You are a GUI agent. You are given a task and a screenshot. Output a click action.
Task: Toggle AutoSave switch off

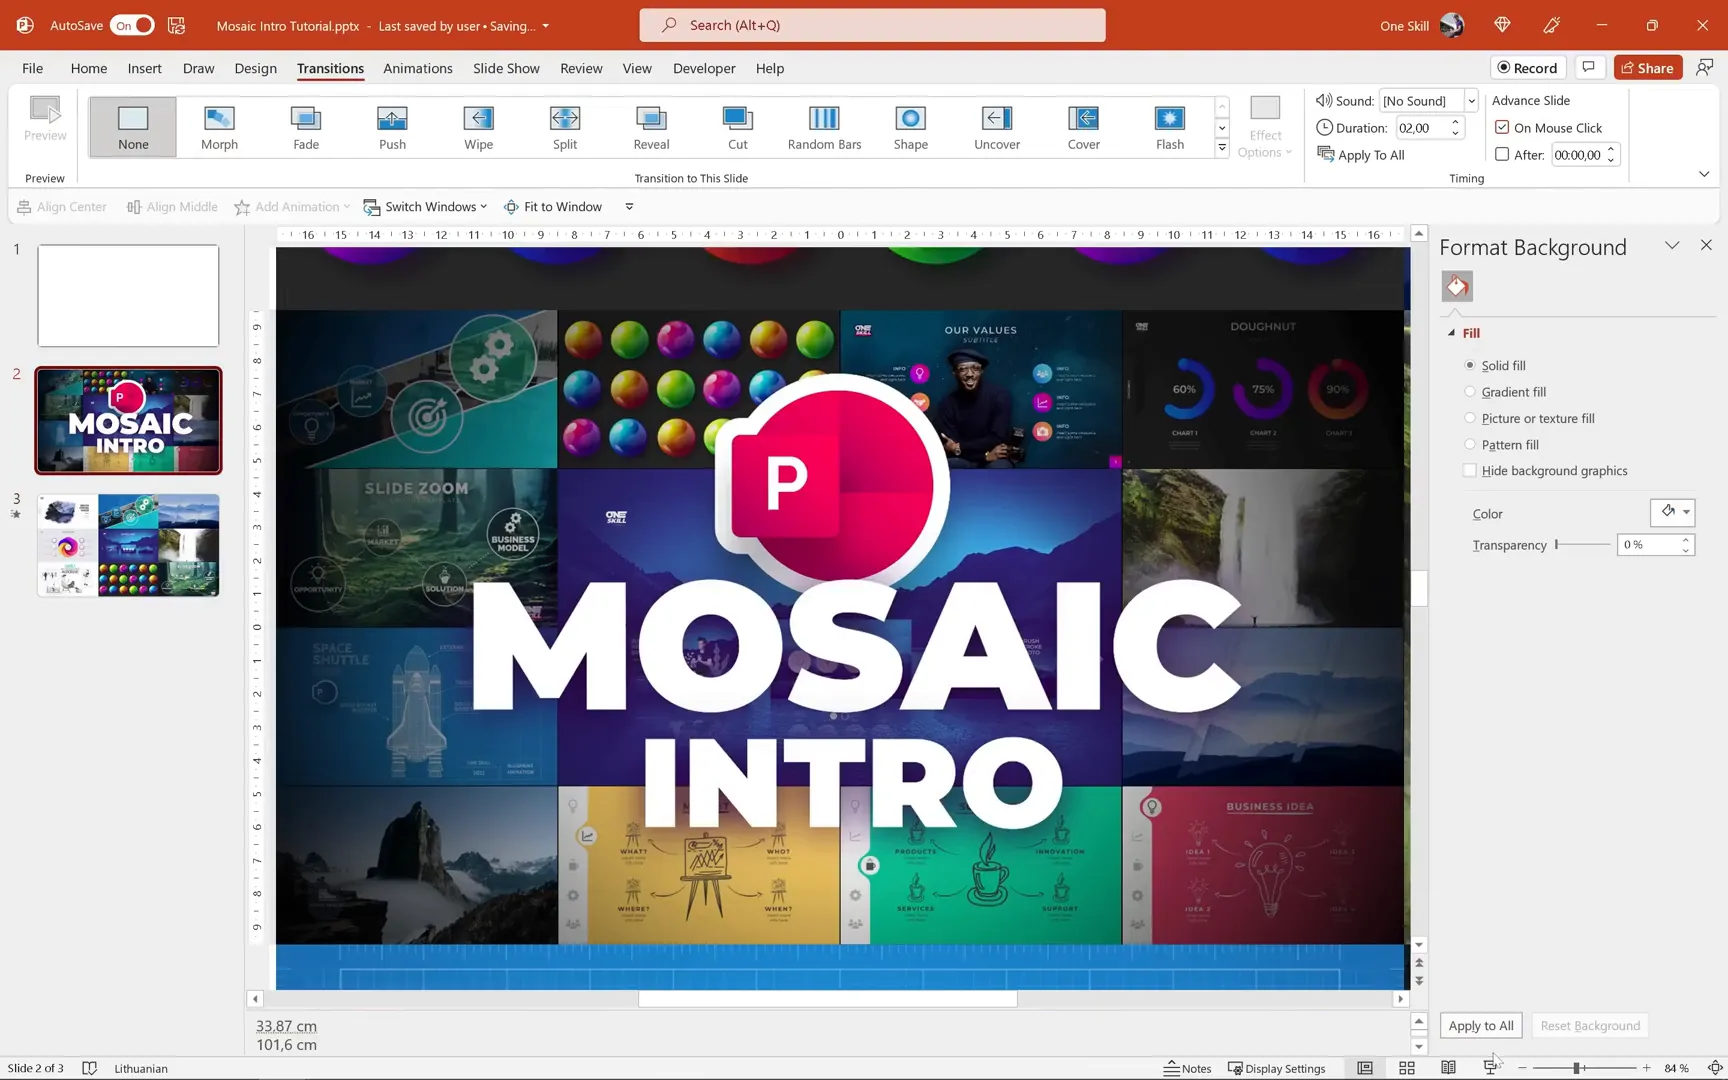133,25
